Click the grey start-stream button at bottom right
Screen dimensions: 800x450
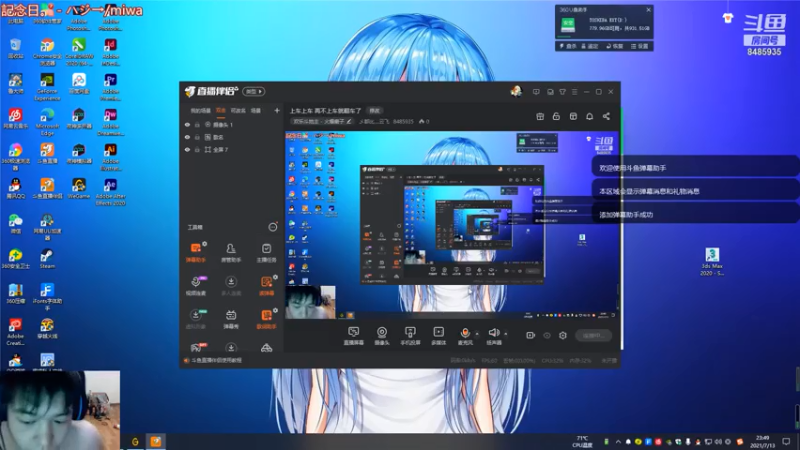593,335
